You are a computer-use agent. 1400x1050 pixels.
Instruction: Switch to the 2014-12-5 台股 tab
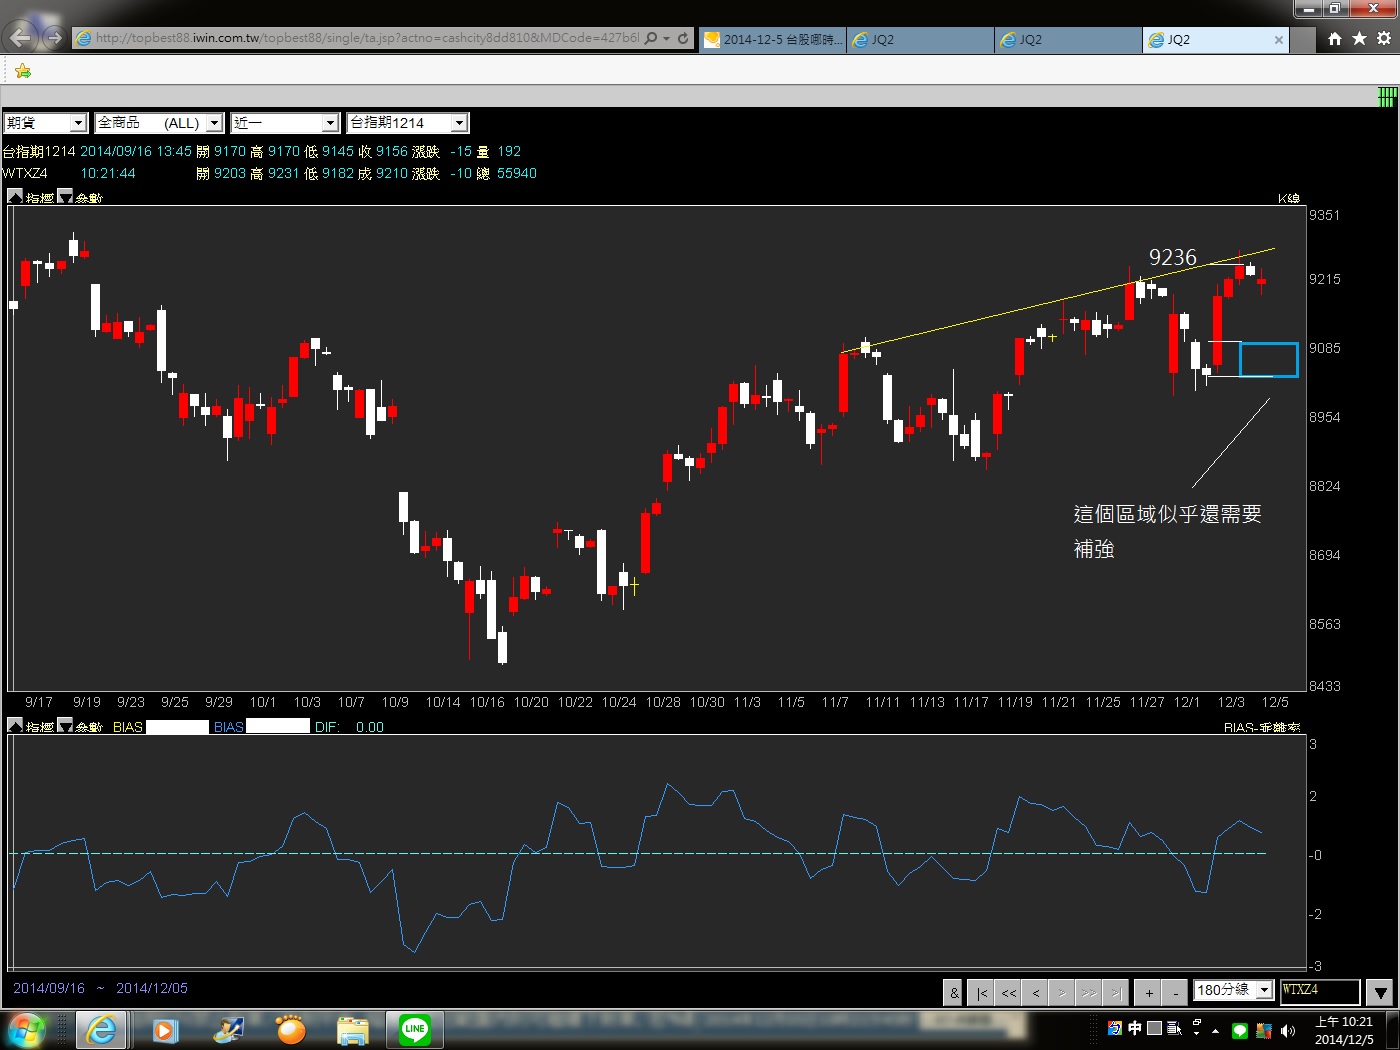(x=772, y=39)
